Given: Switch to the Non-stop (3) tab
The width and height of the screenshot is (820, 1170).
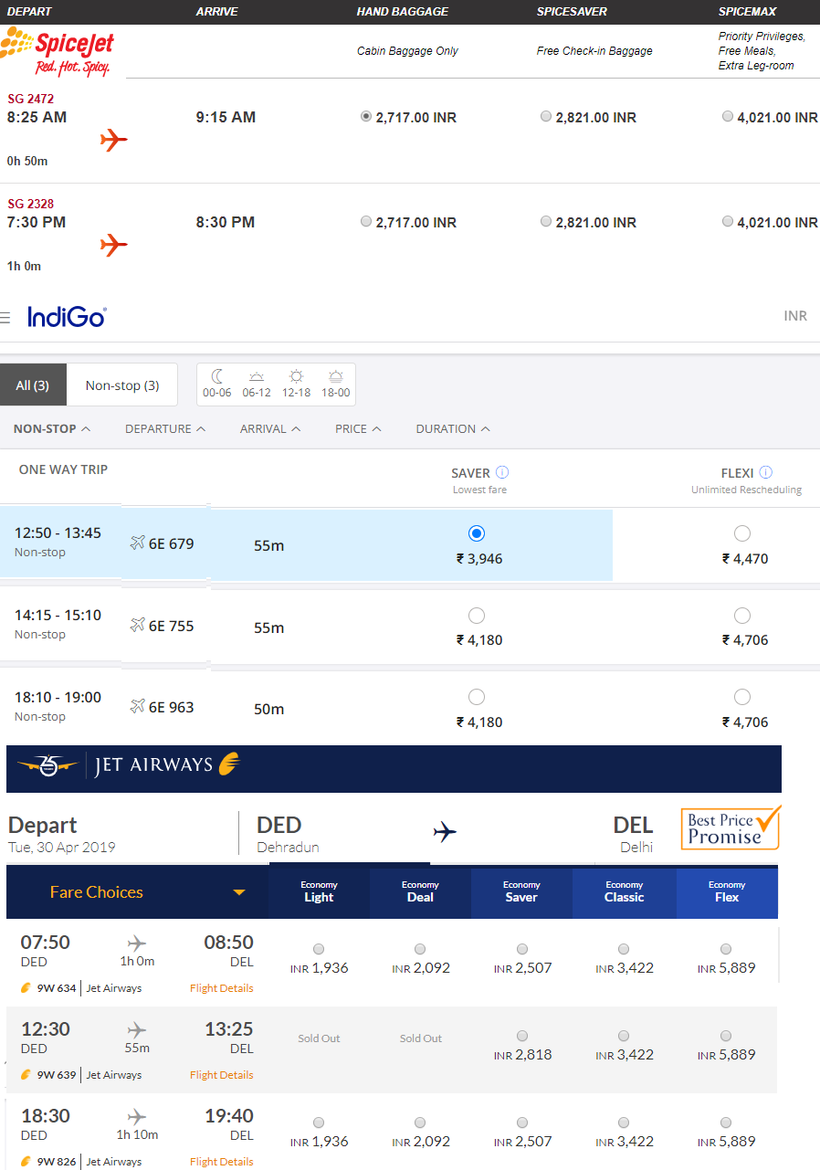Looking at the screenshot, I should [122, 385].
